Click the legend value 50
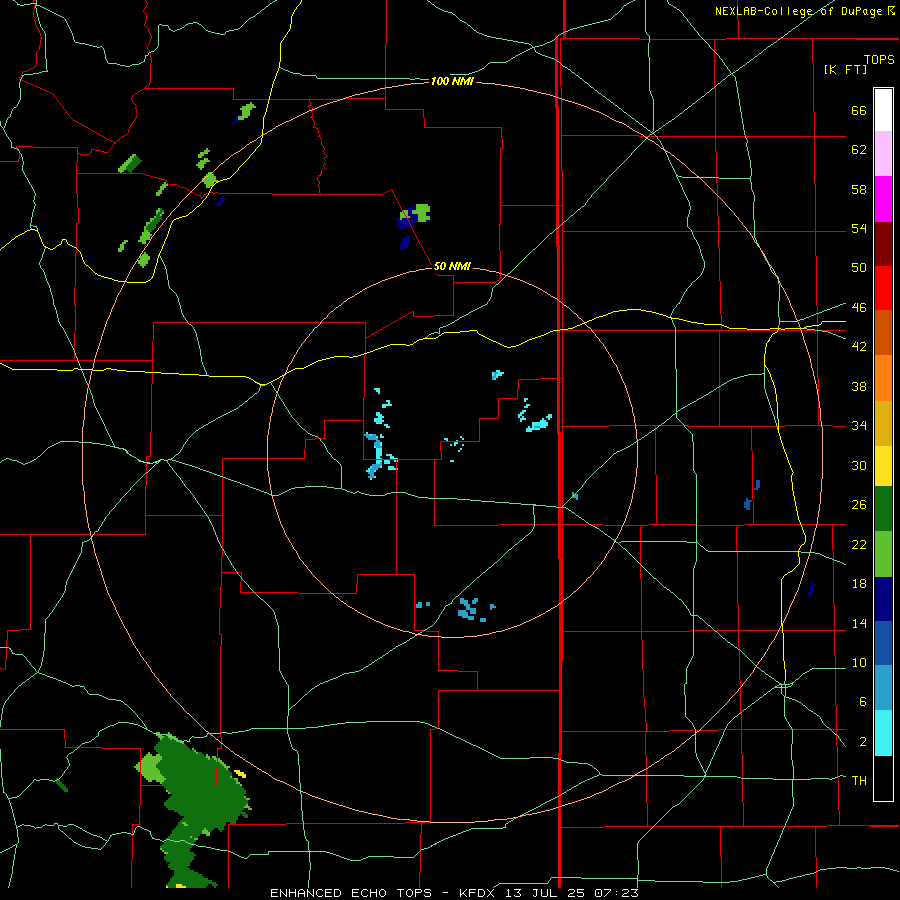The height and width of the screenshot is (900, 900). 859,267
